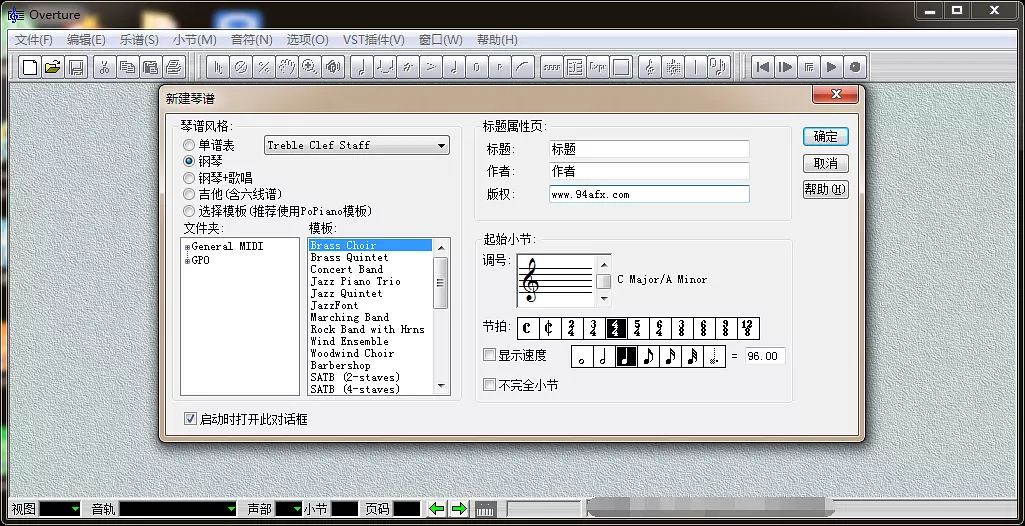Select the hand grab tool icon
Viewport: 1025px width, 526px height.
click(286, 67)
